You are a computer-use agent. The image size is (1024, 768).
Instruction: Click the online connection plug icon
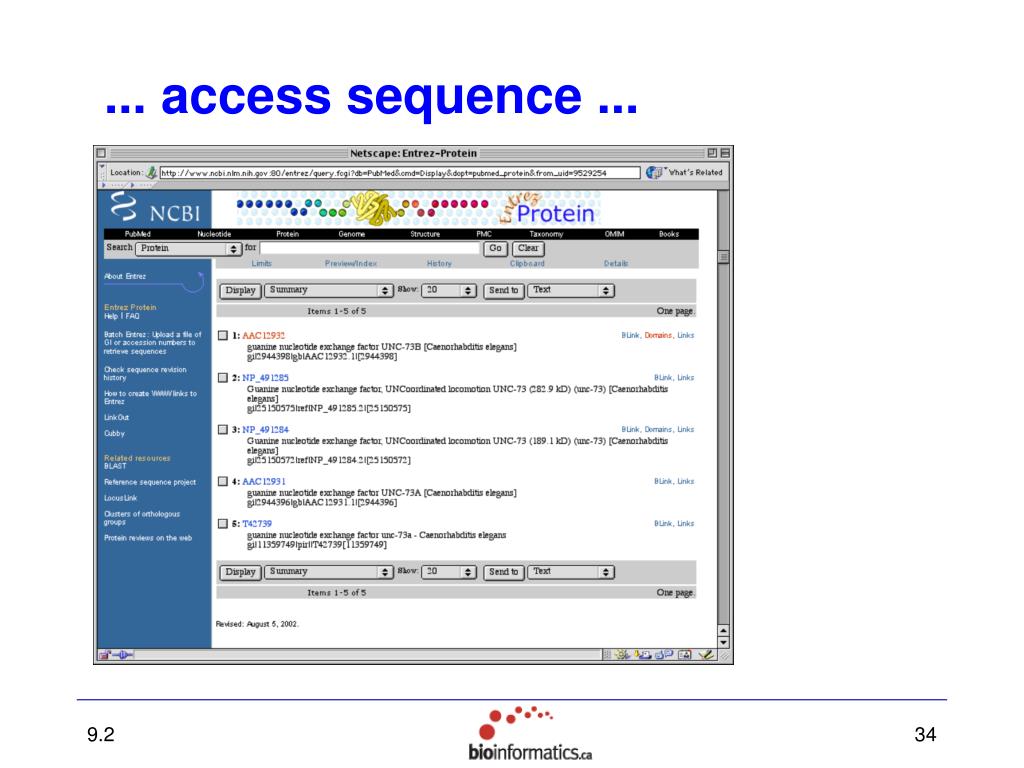[123, 654]
